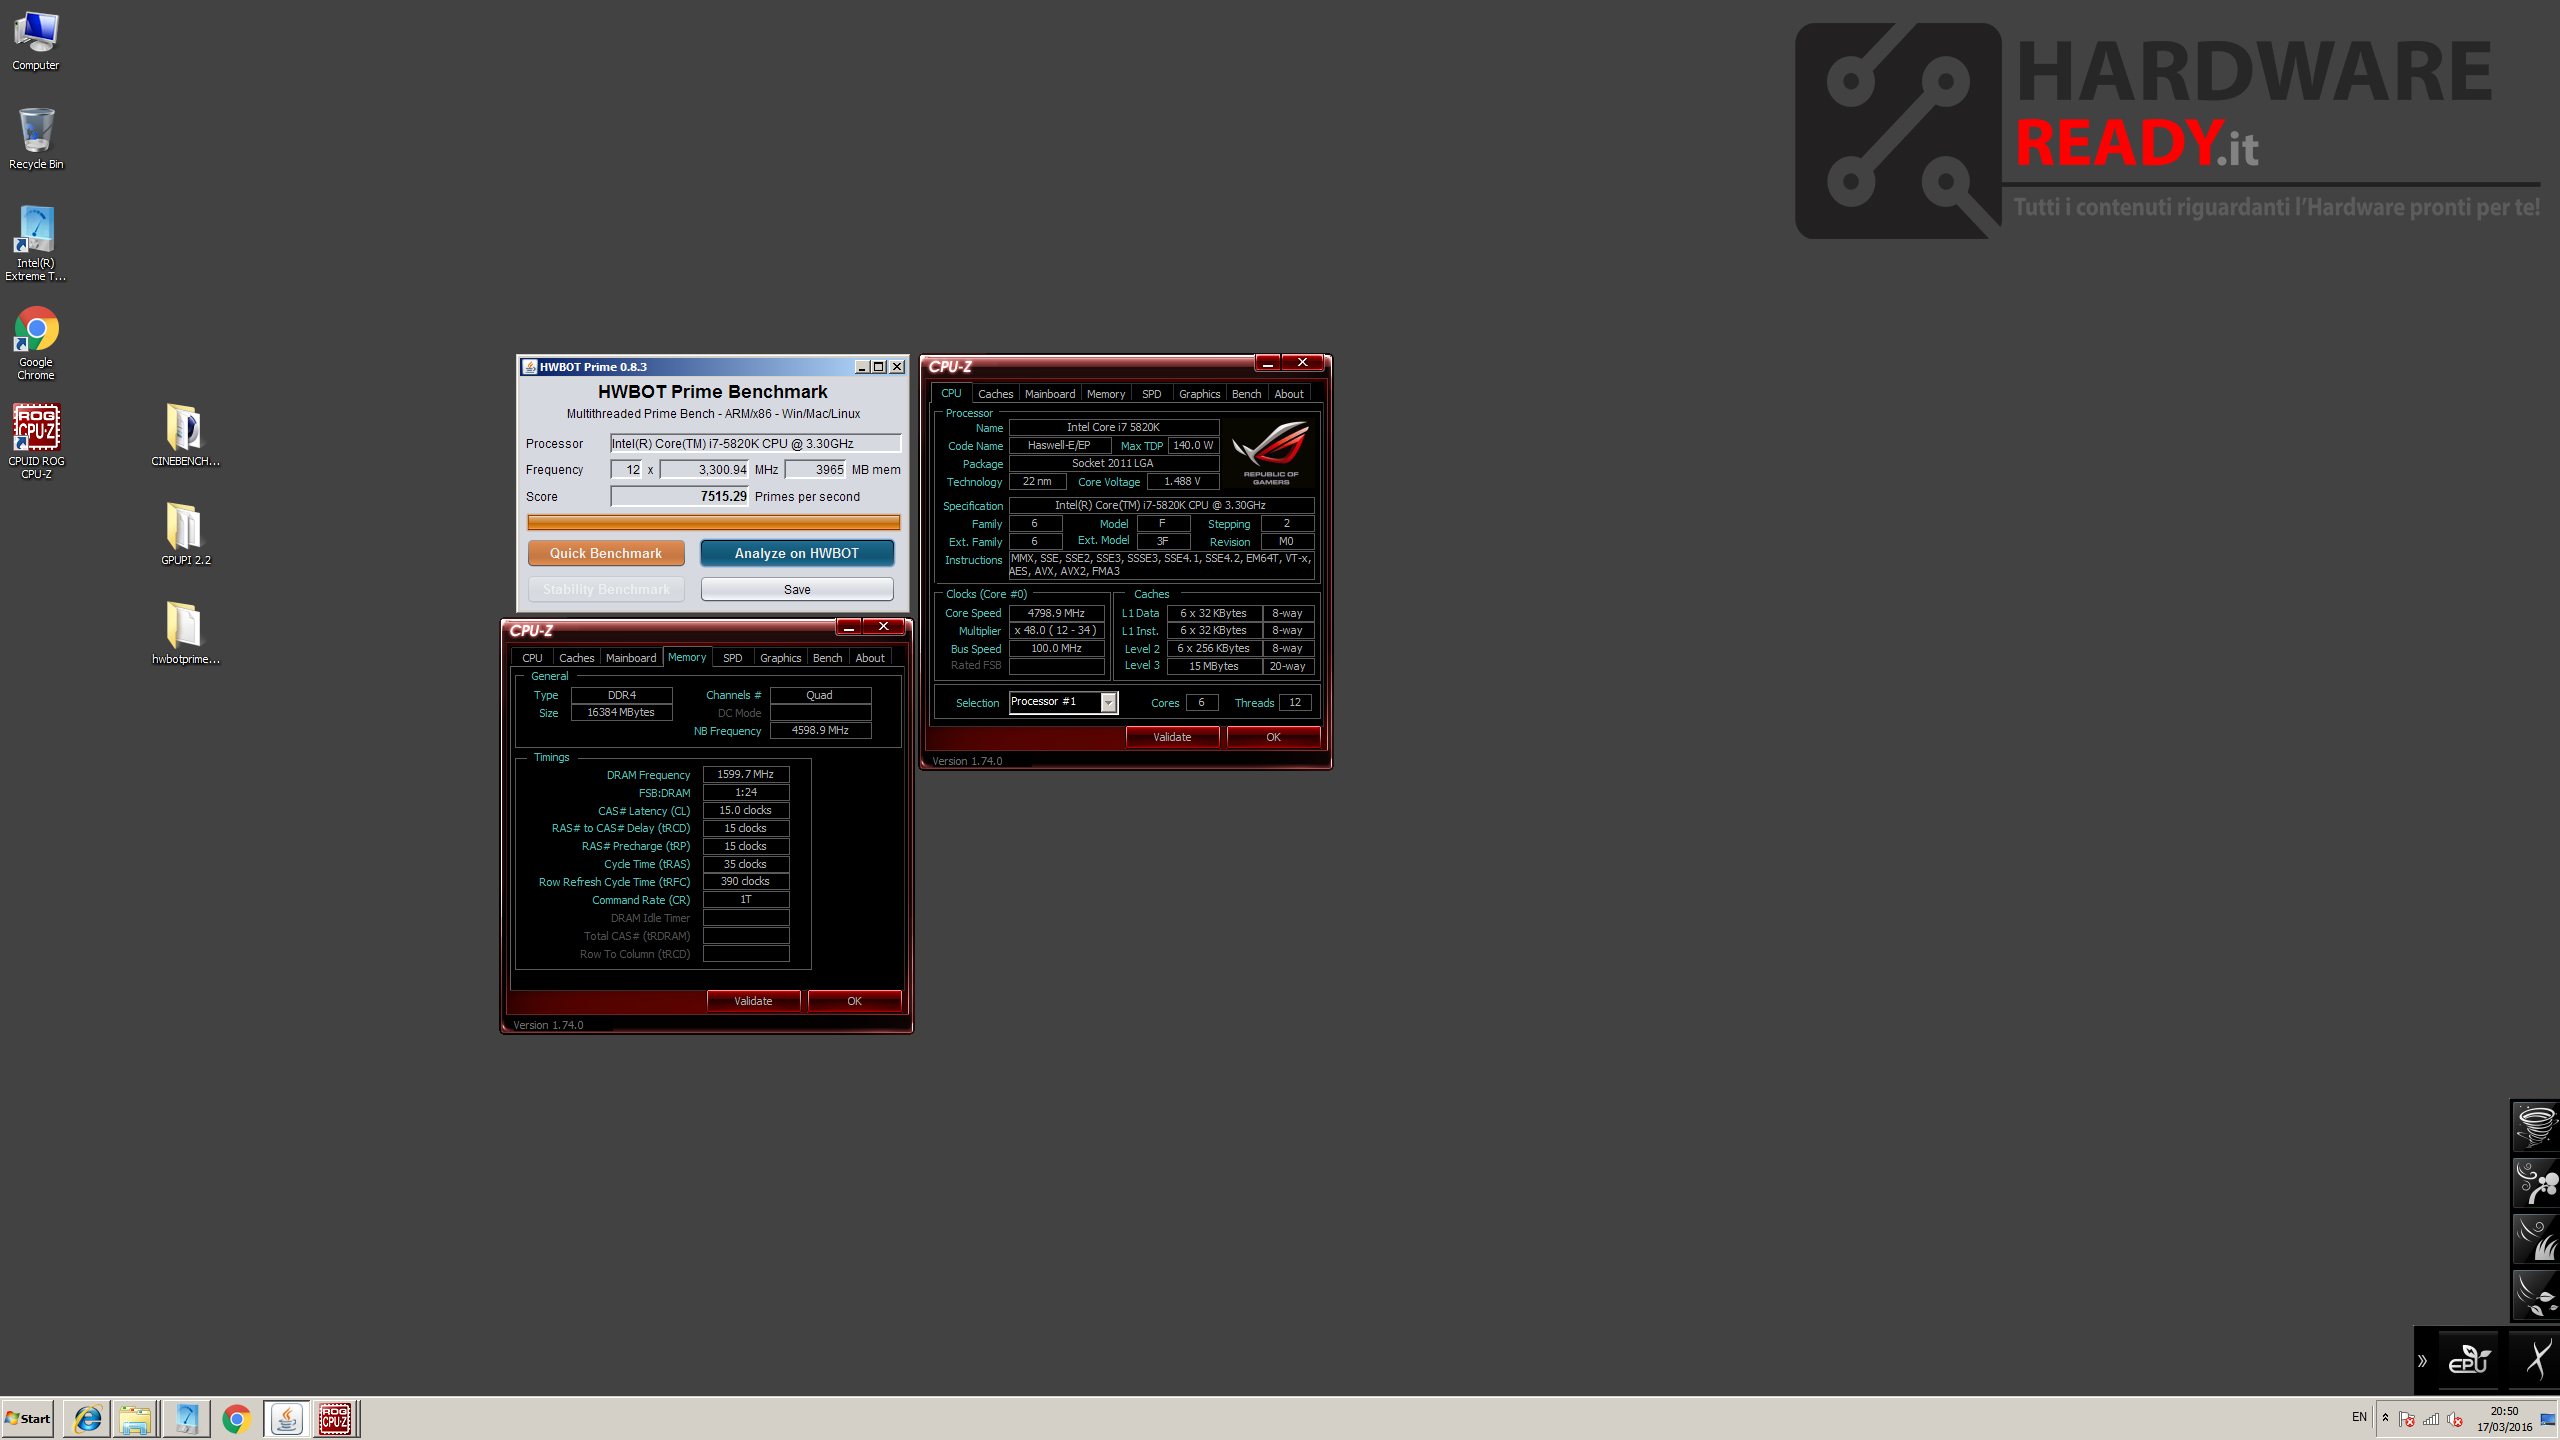Switch to Memory tab in right CPU-Z

point(1106,394)
